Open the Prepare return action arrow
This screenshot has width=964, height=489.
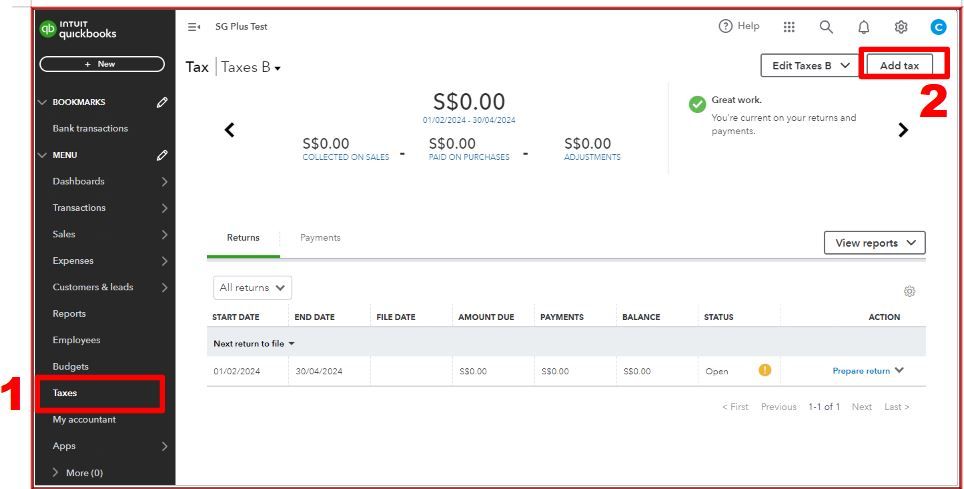pyautogui.click(x=899, y=370)
